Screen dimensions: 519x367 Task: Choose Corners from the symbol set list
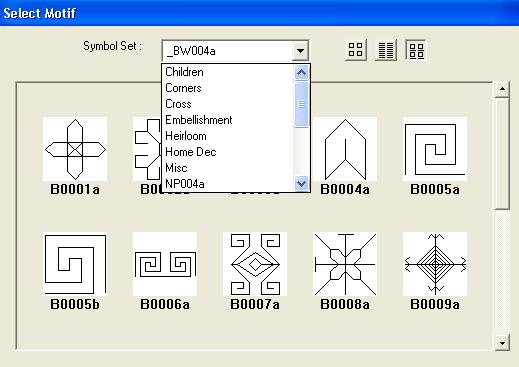pos(227,88)
